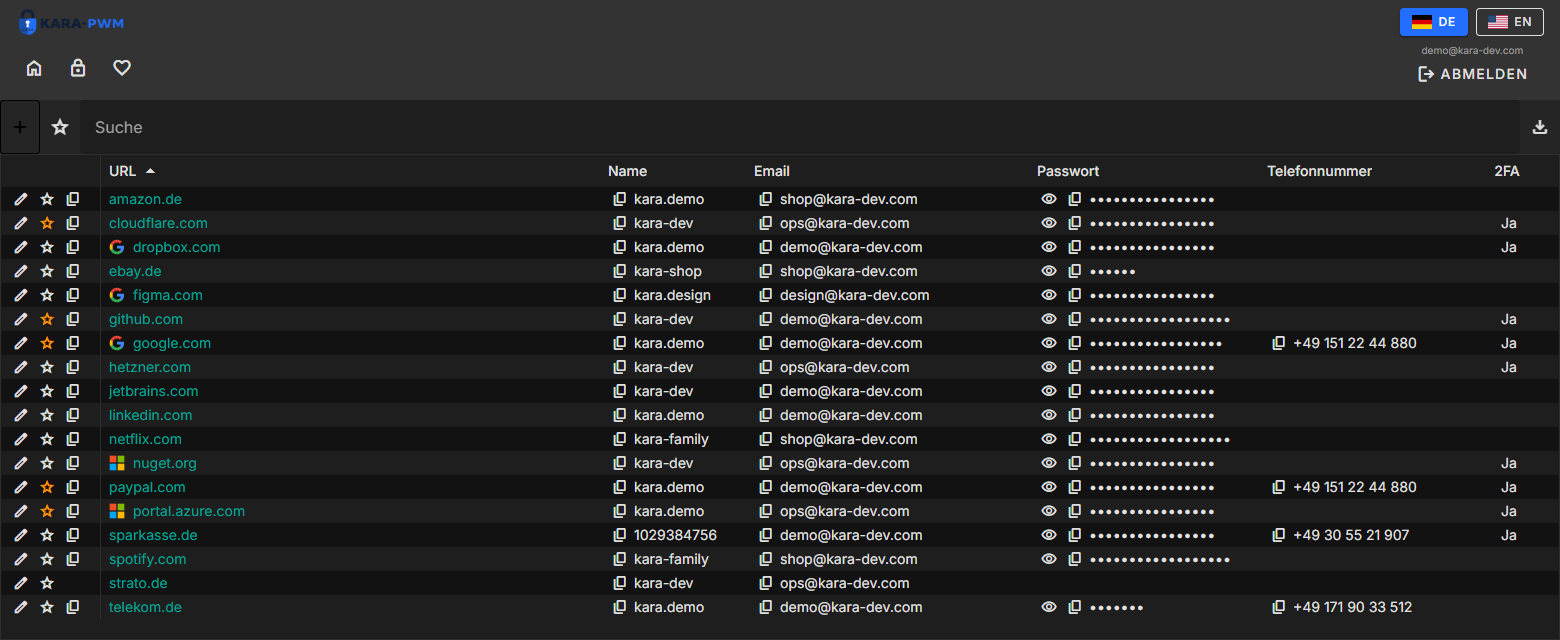Copy email of cloudflare.com entry
This screenshot has height=640, width=1560.
766,223
